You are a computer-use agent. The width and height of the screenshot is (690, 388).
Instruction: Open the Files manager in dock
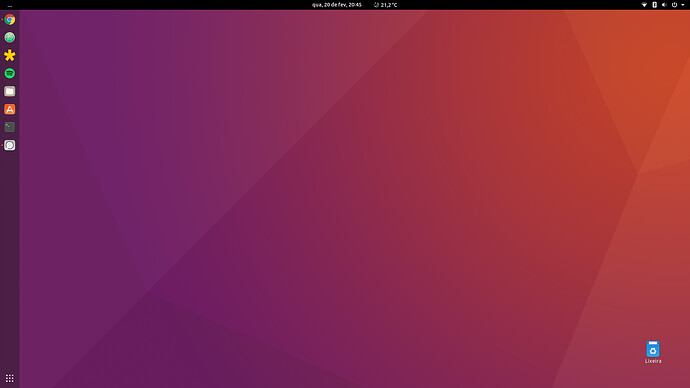coord(10,91)
